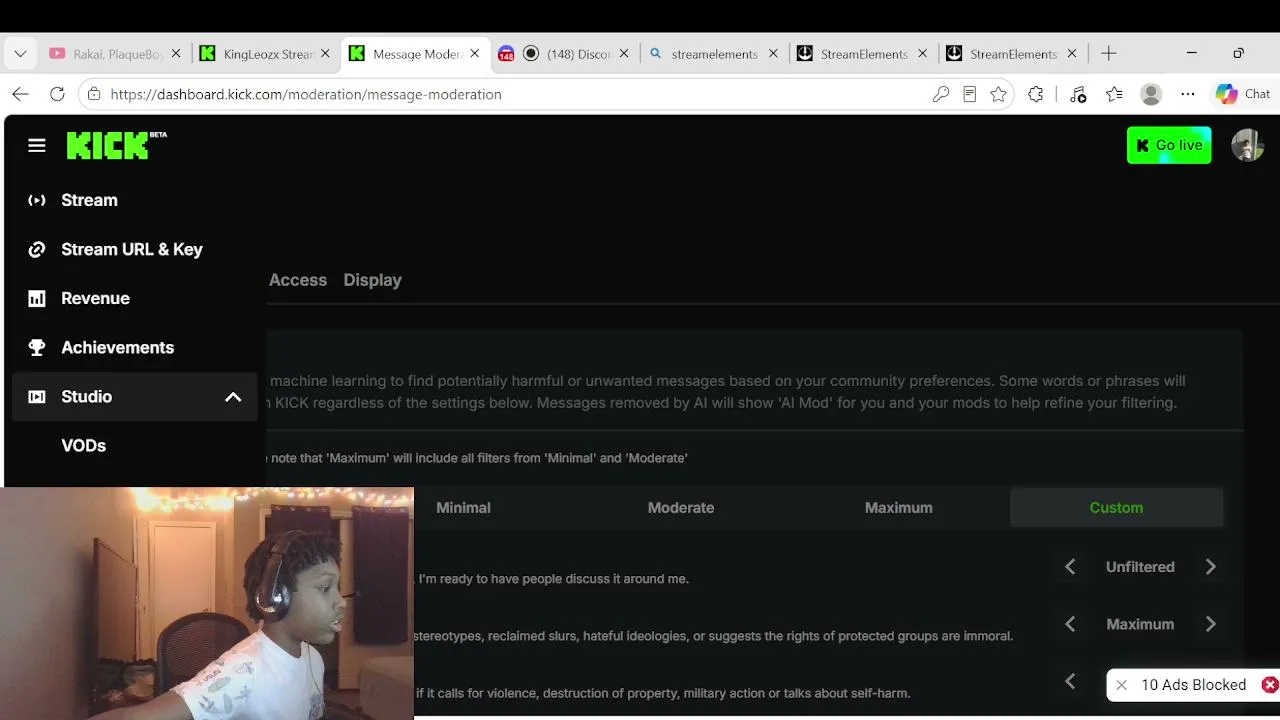
Task: Lower the hate-speech filter from Maximum
Action: coord(1070,624)
